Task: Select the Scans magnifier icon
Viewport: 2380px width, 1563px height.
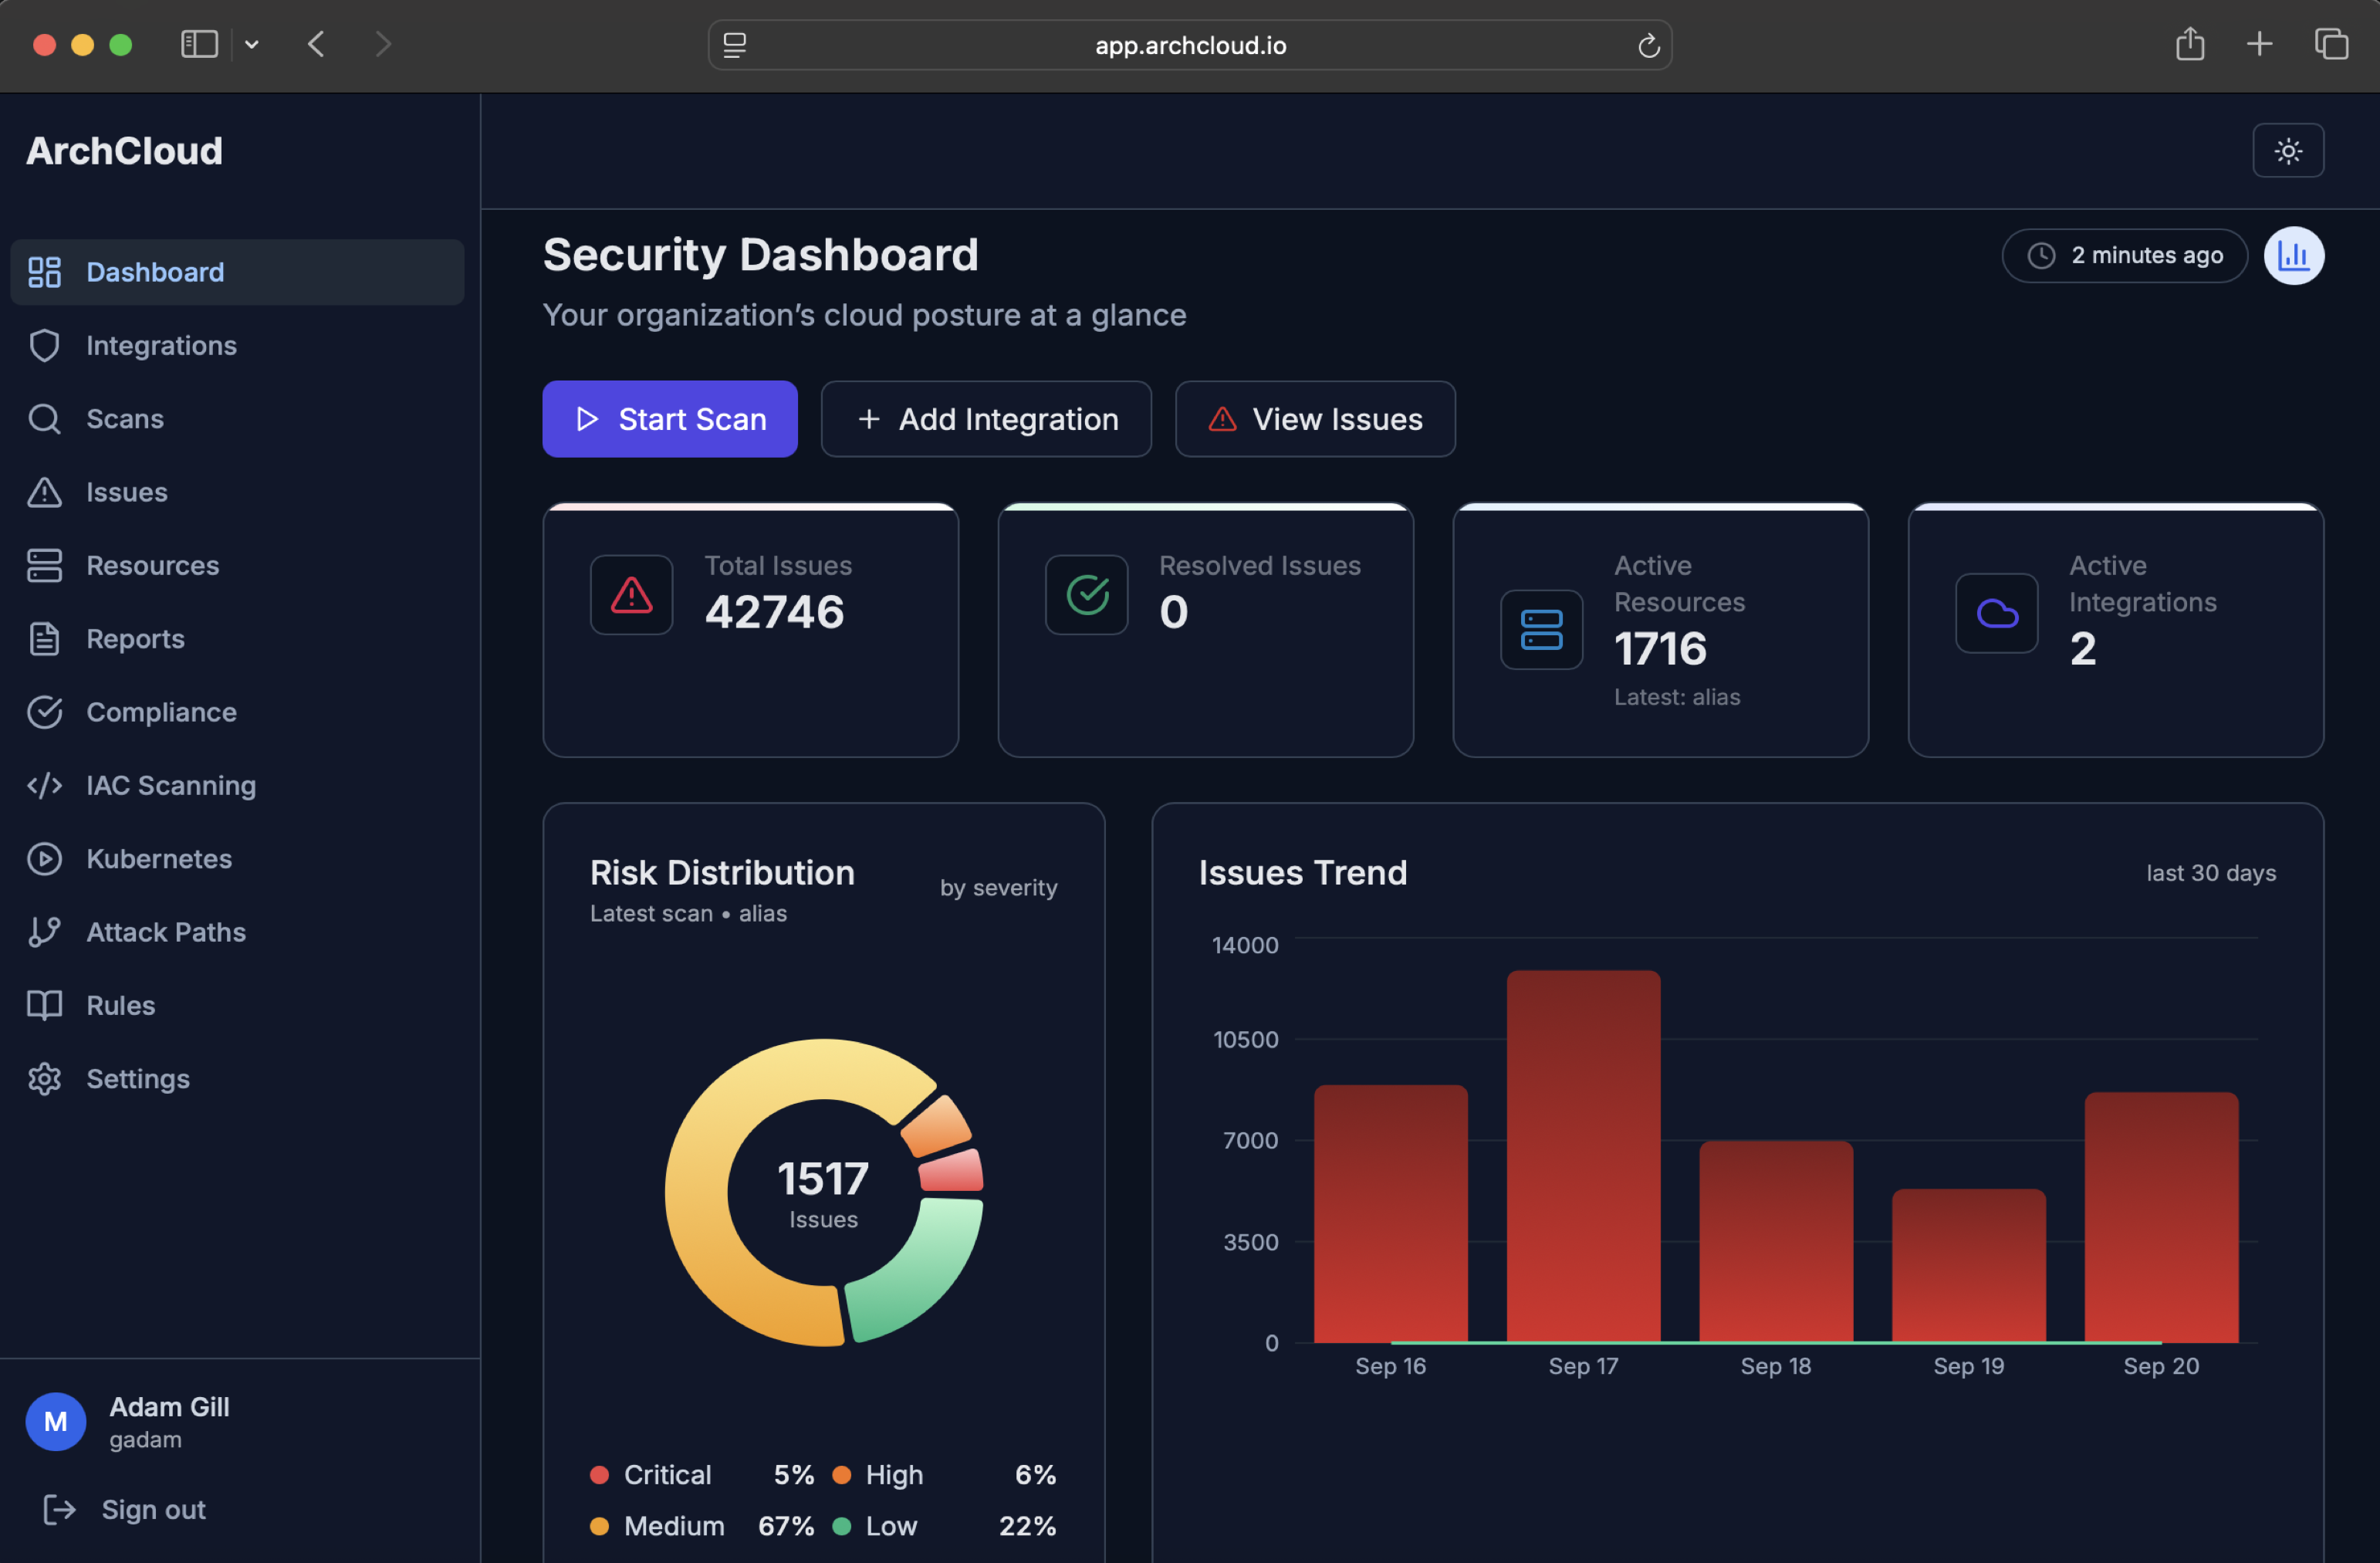Action: click(x=44, y=418)
